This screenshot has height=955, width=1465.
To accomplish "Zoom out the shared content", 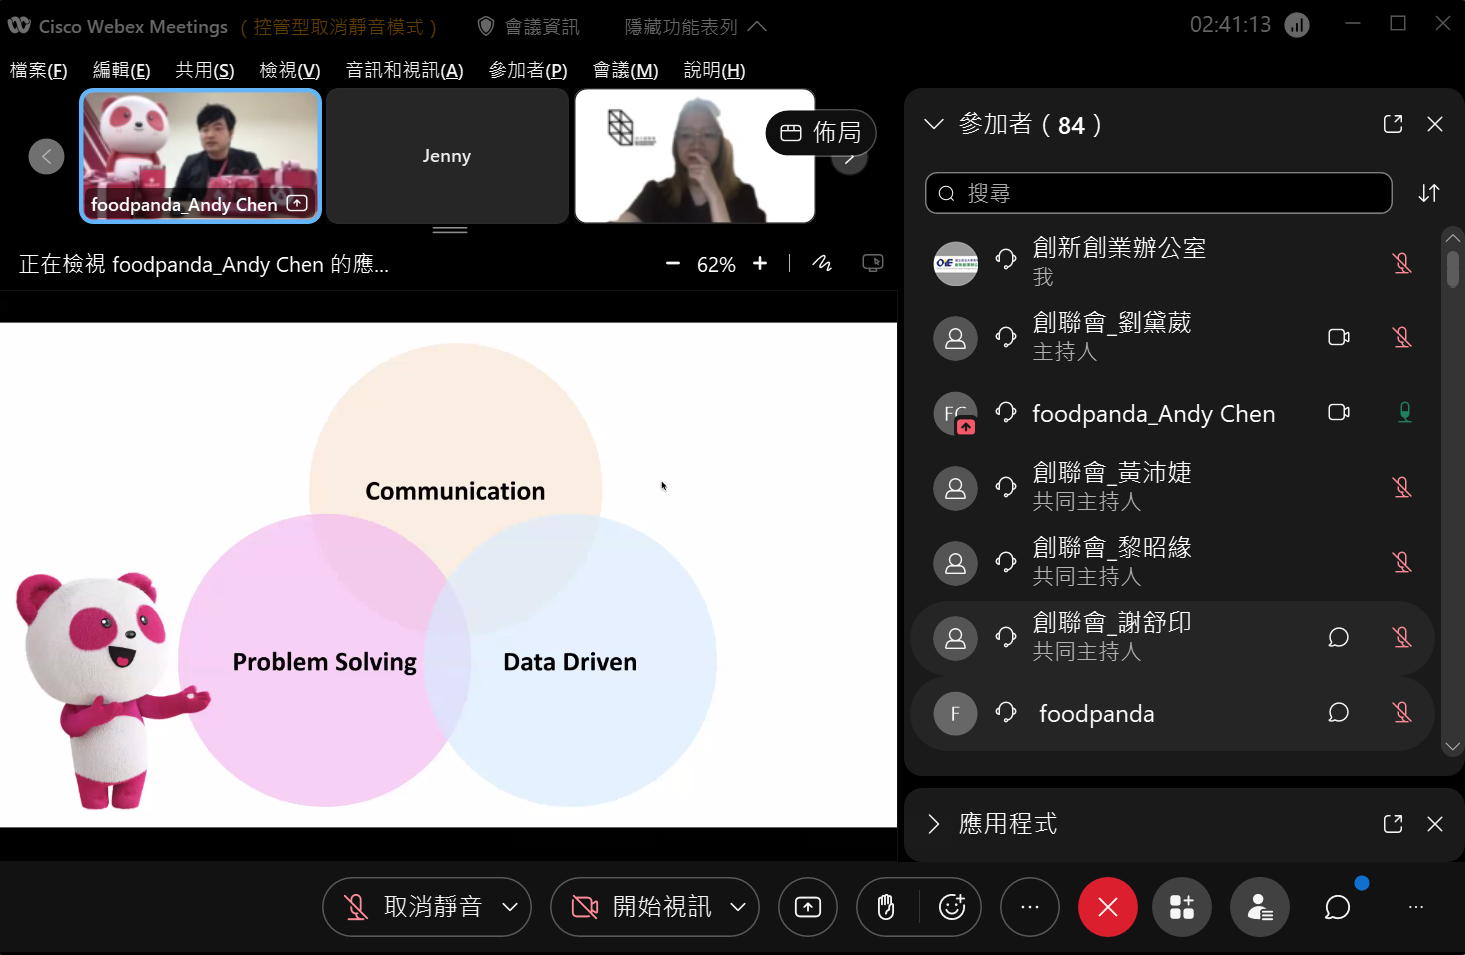I will pos(673,263).
